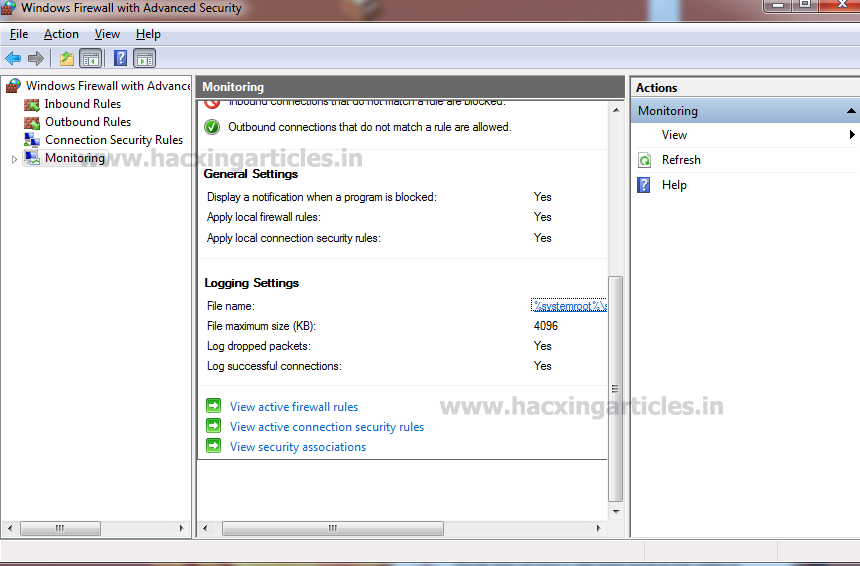Open the %systemroot% log file name link
This screenshot has width=860, height=566.
click(569, 305)
